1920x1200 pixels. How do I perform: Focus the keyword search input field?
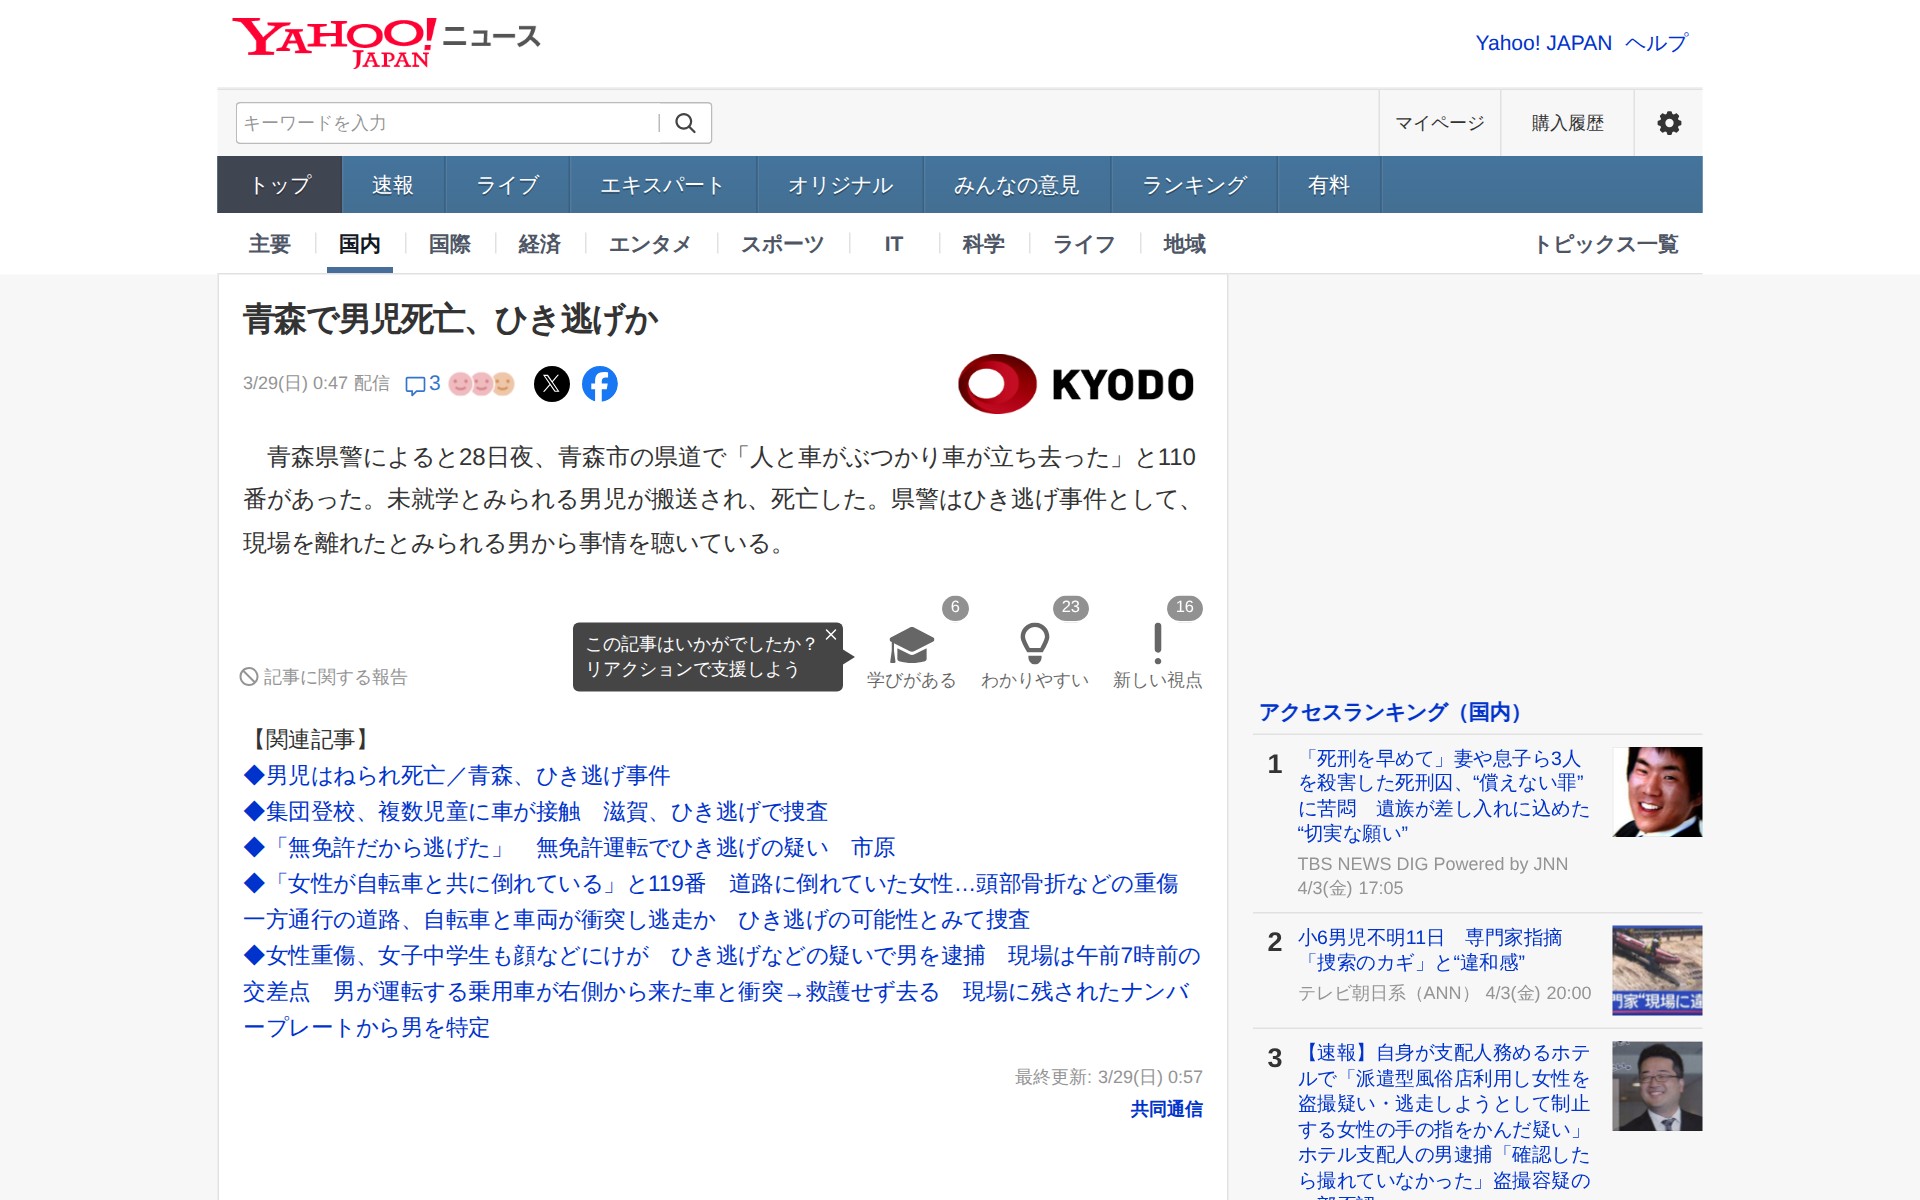pyautogui.click(x=445, y=123)
